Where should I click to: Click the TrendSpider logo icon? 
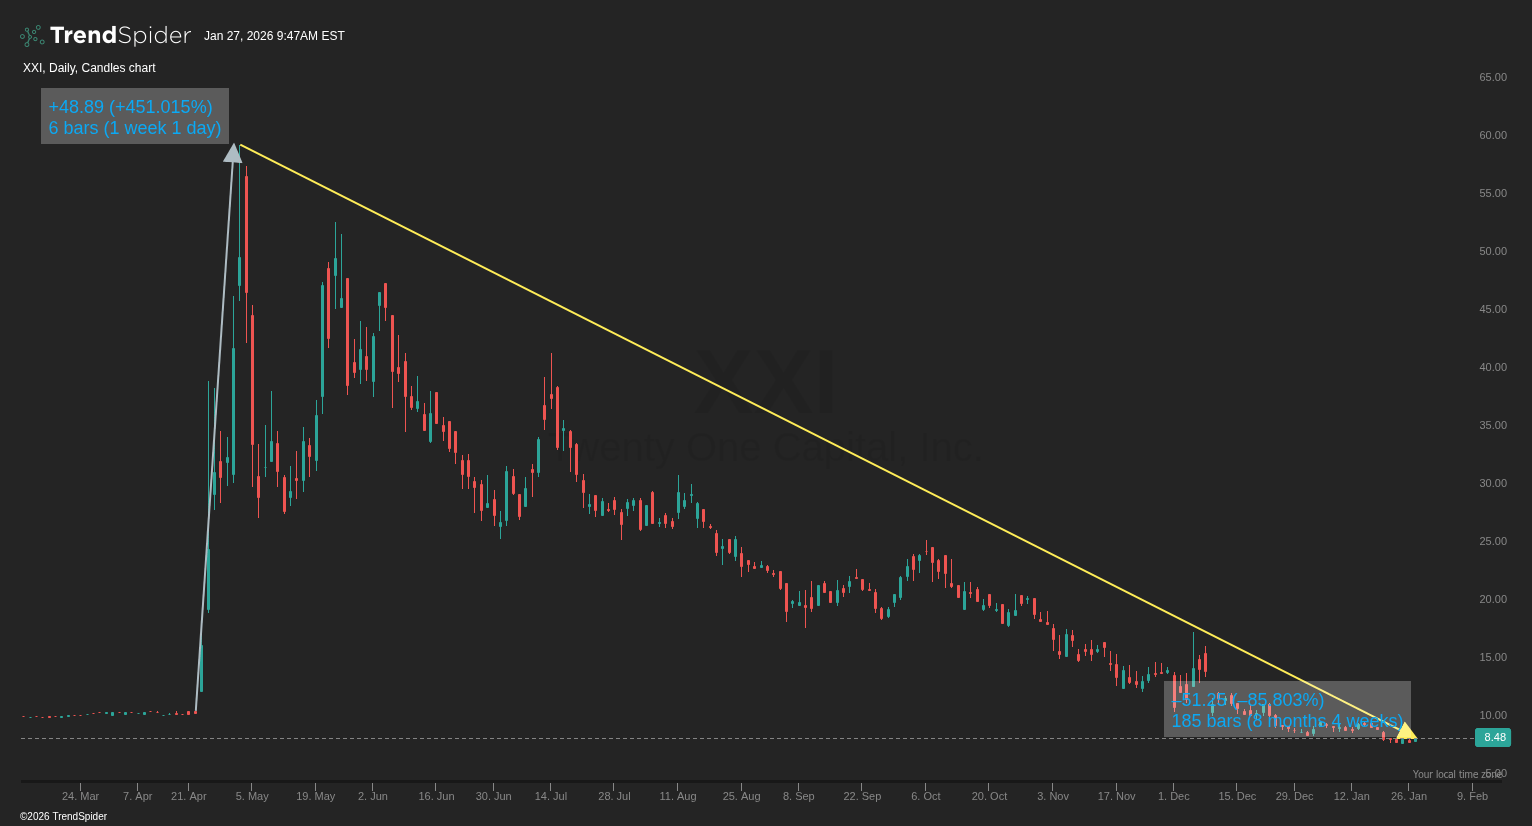tap(29, 35)
